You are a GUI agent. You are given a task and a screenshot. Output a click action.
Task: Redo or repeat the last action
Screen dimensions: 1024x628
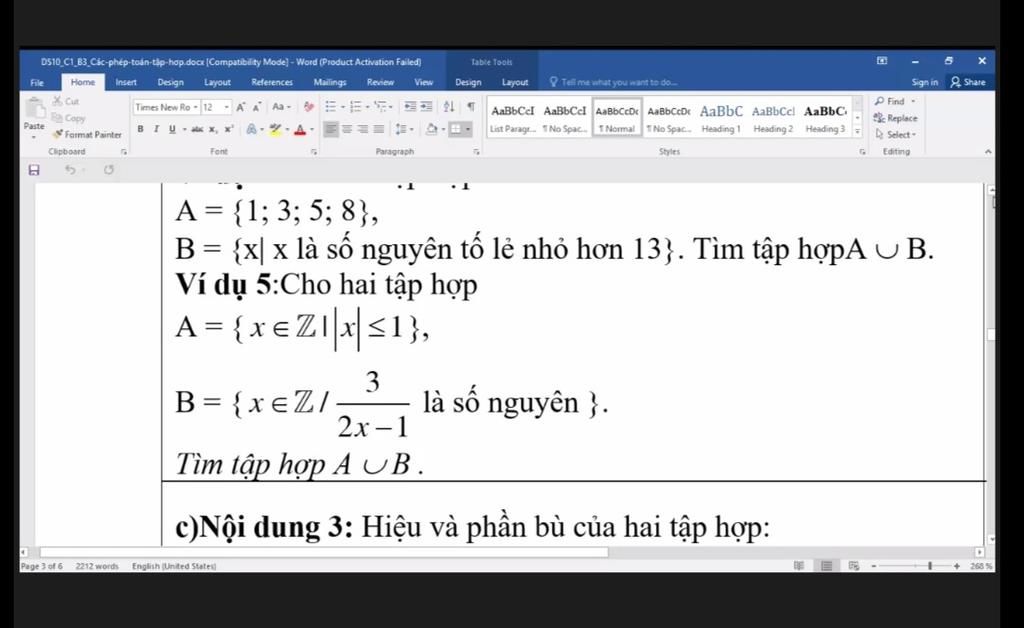[108, 170]
